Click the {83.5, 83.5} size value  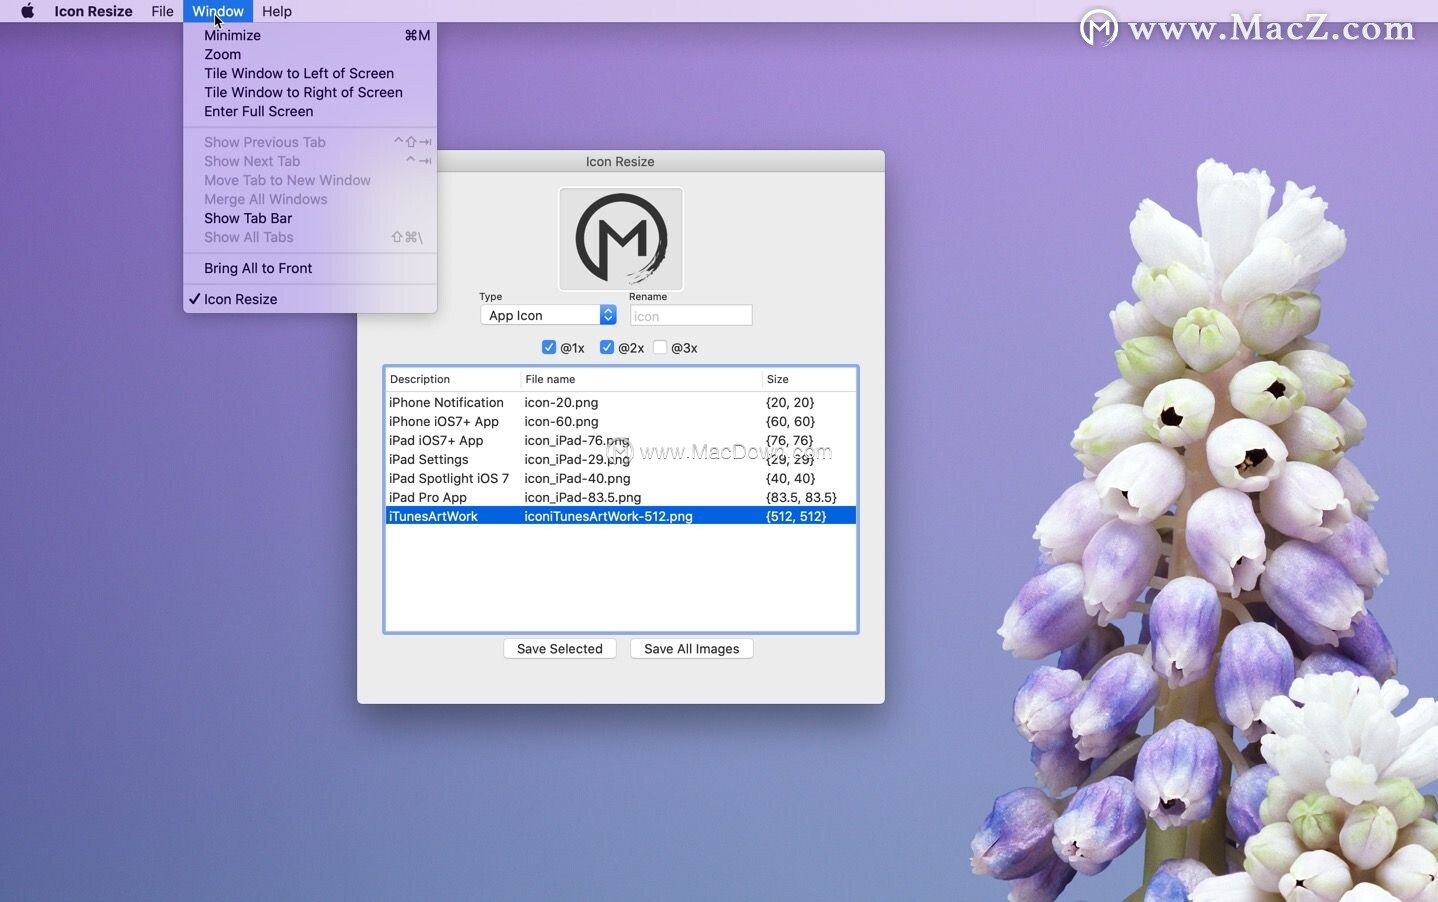click(801, 497)
